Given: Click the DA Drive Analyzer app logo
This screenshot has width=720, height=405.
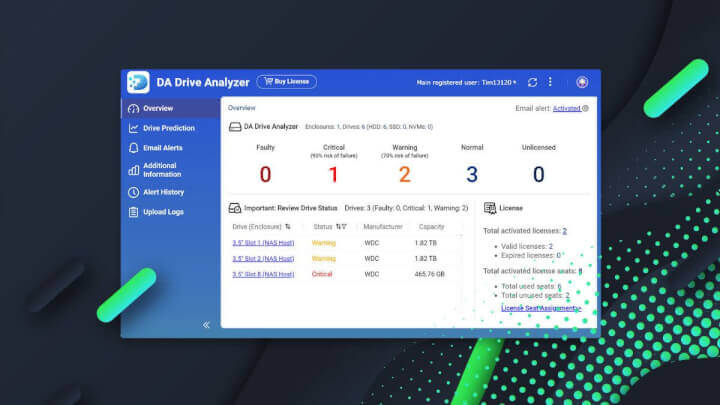Looking at the screenshot, I should [x=138, y=82].
